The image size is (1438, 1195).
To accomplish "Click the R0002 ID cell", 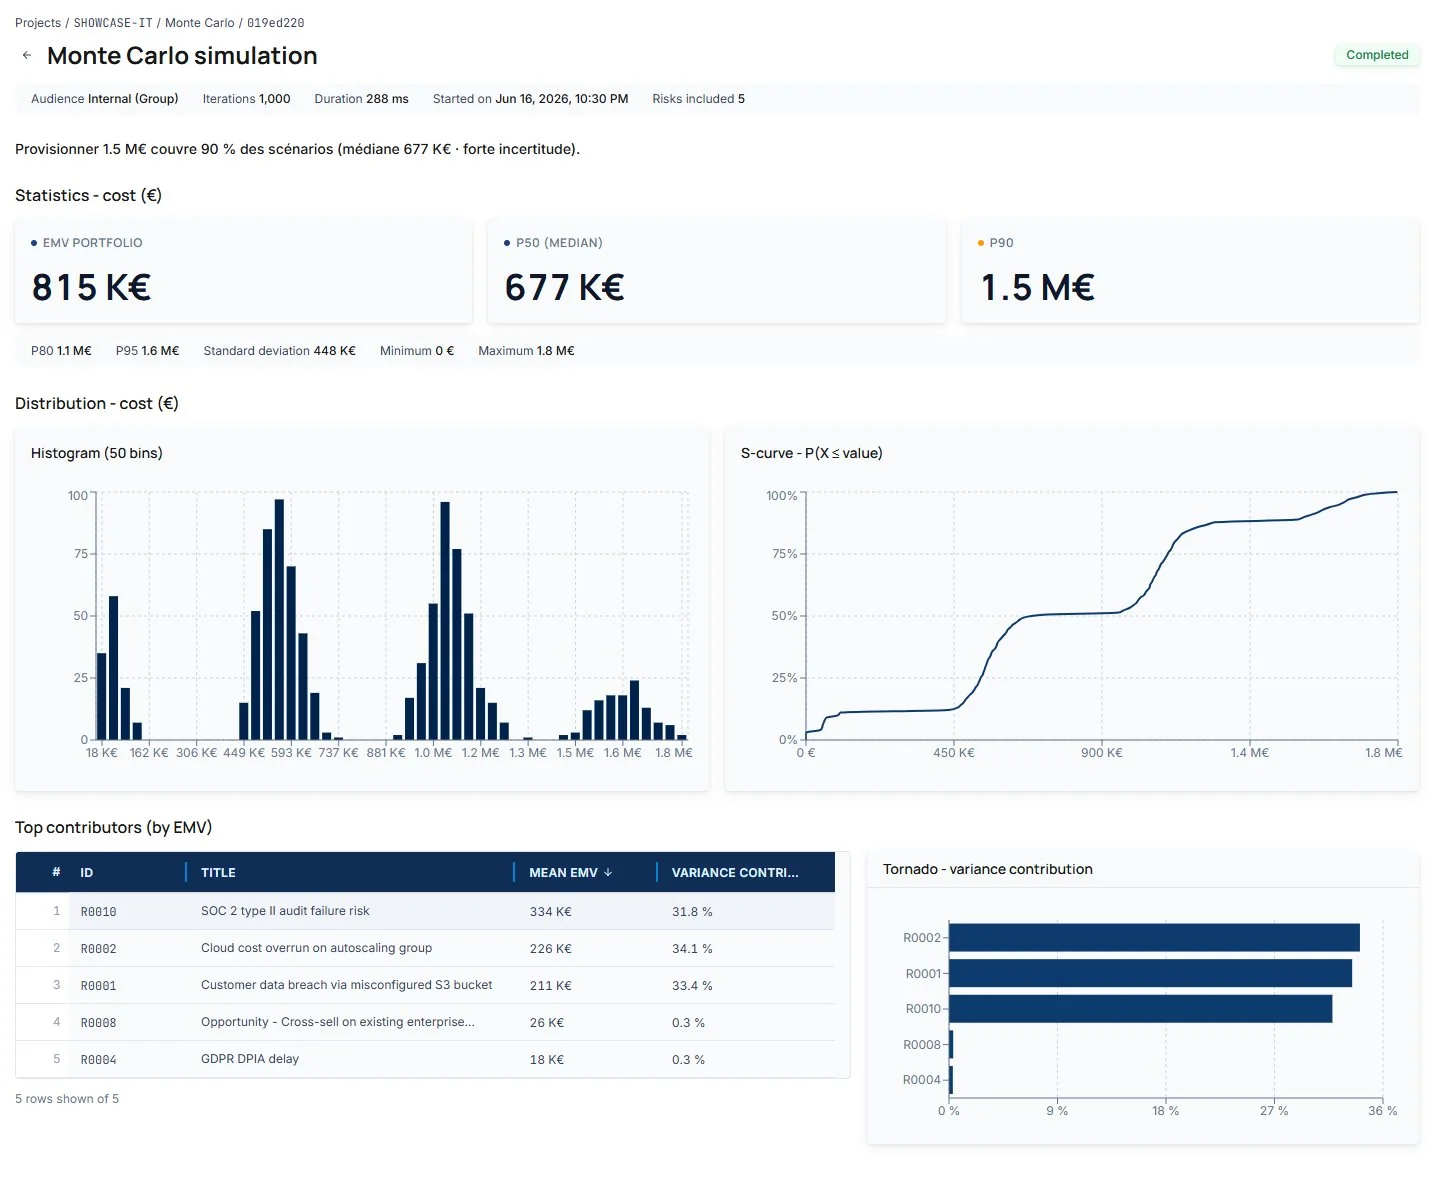I will click(98, 949).
